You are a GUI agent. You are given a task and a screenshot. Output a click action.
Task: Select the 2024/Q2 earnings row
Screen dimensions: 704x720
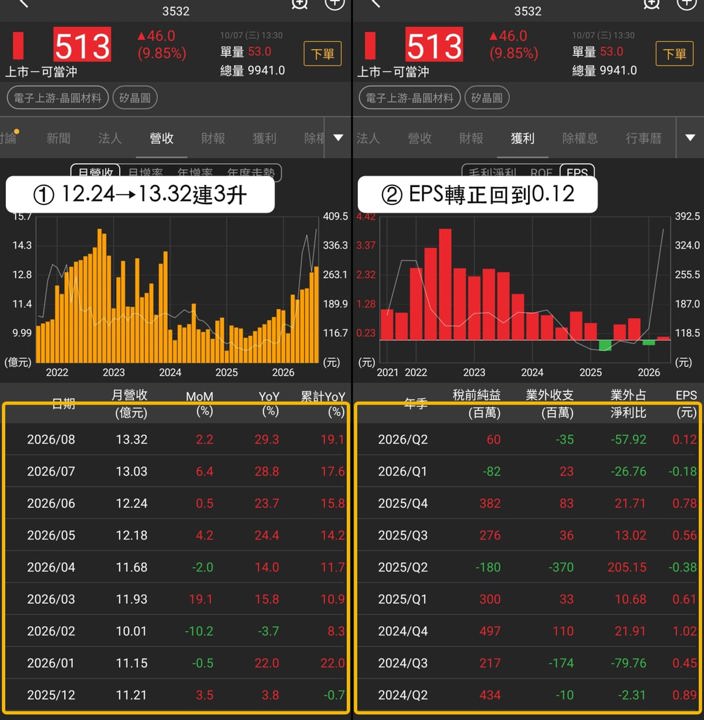pos(528,695)
